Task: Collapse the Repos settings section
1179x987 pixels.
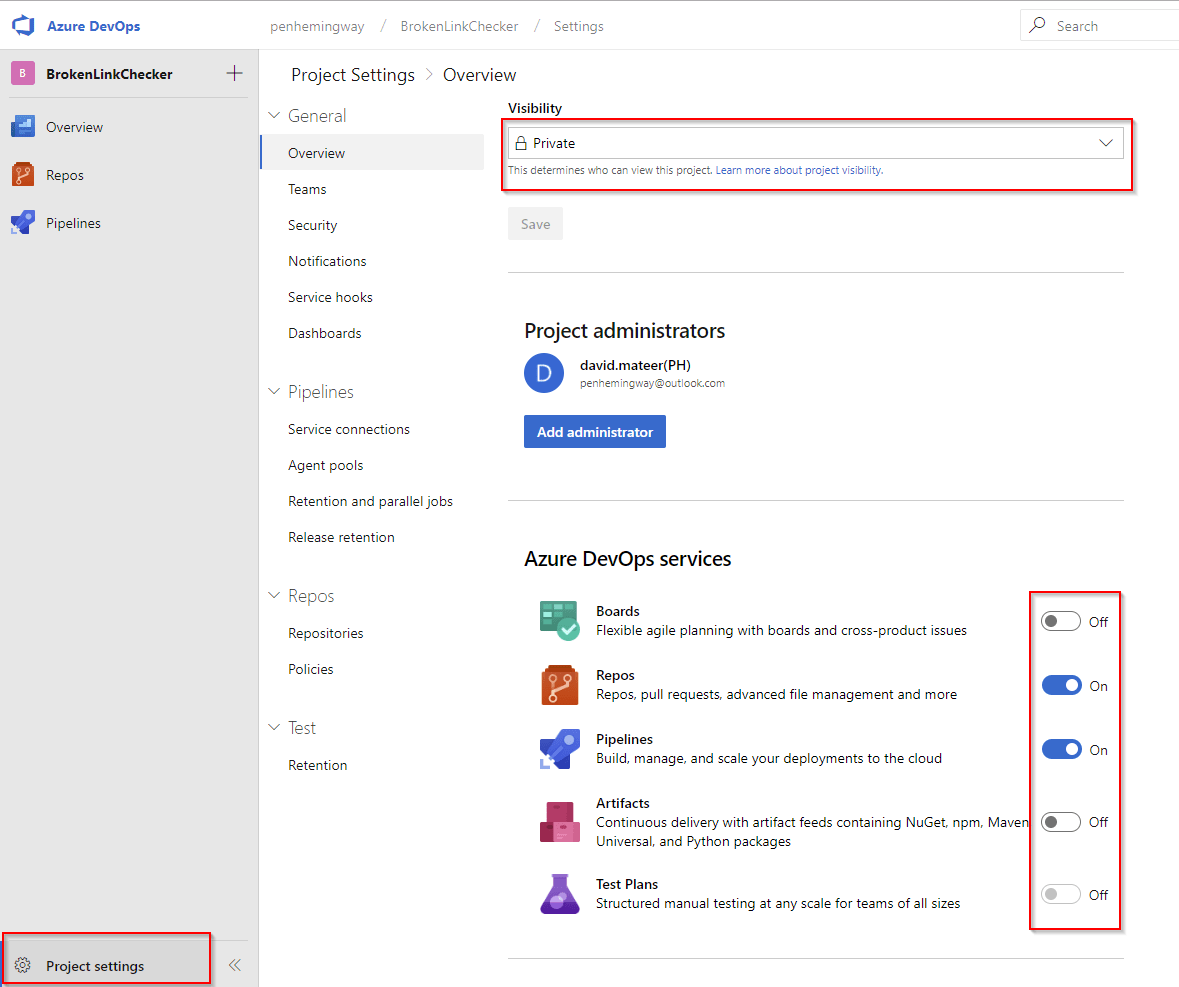Action: point(274,595)
